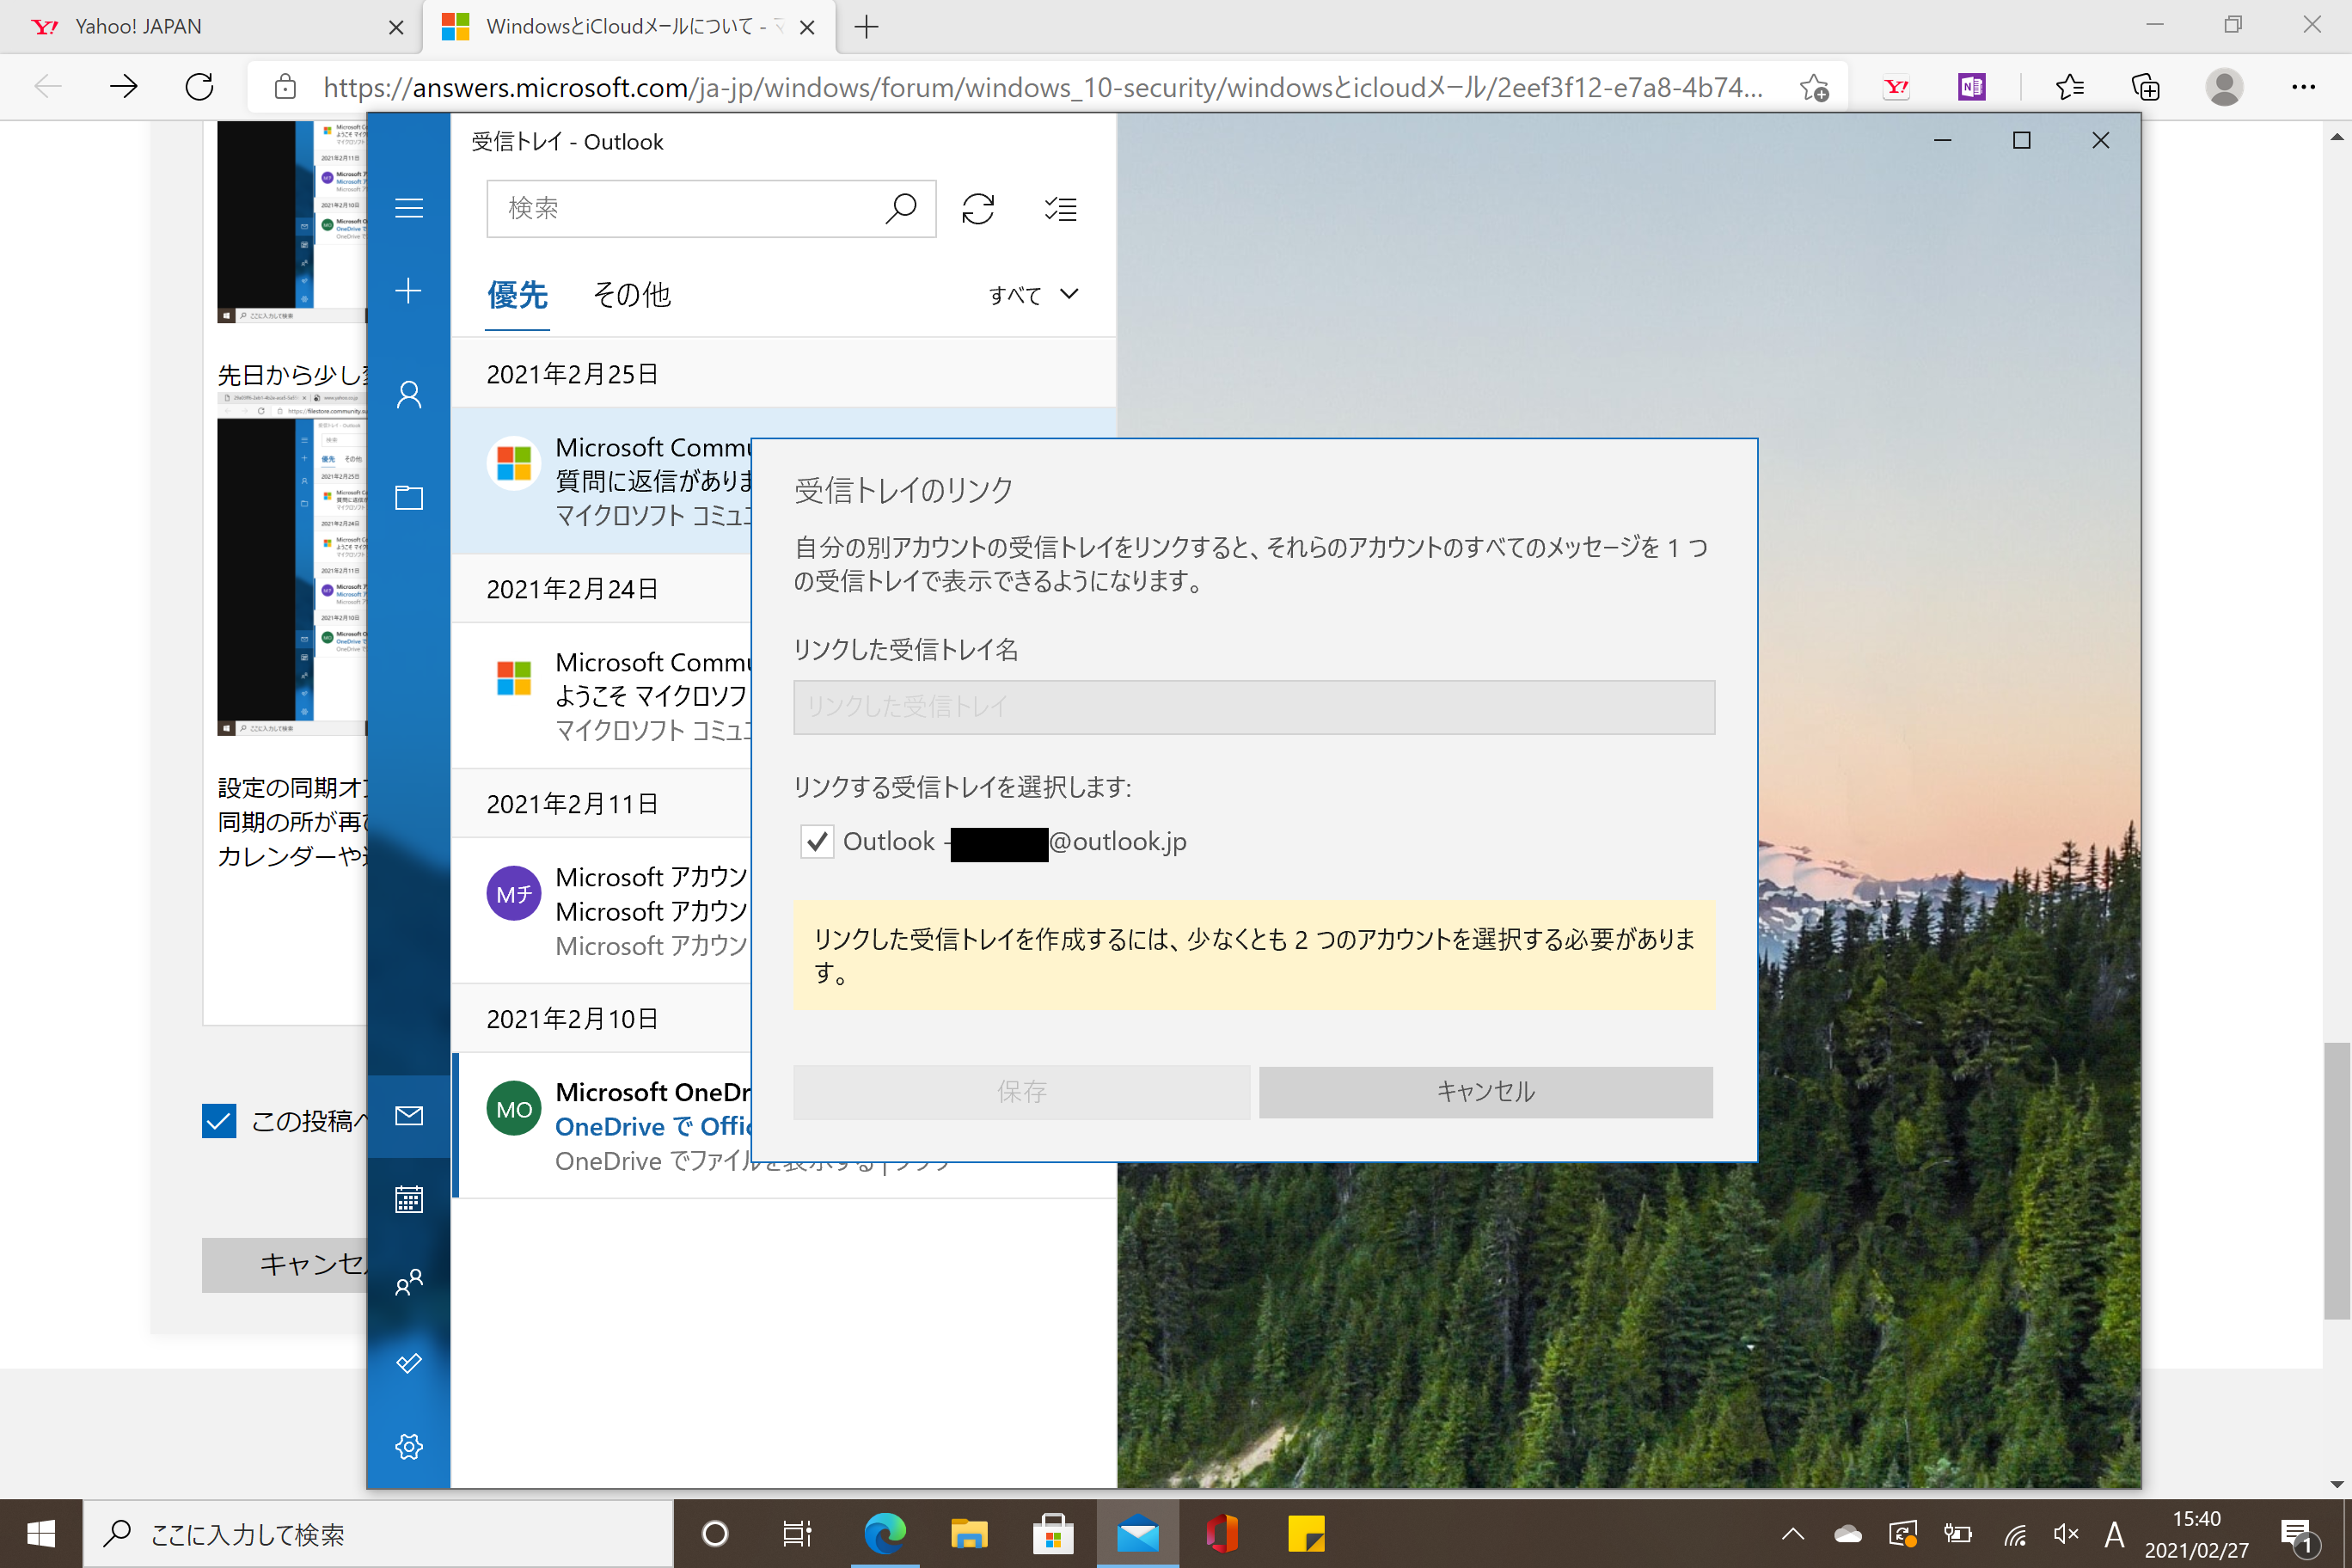Switch to Calendar via sidebar icon
This screenshot has width=2352, height=1568.
(x=408, y=1199)
